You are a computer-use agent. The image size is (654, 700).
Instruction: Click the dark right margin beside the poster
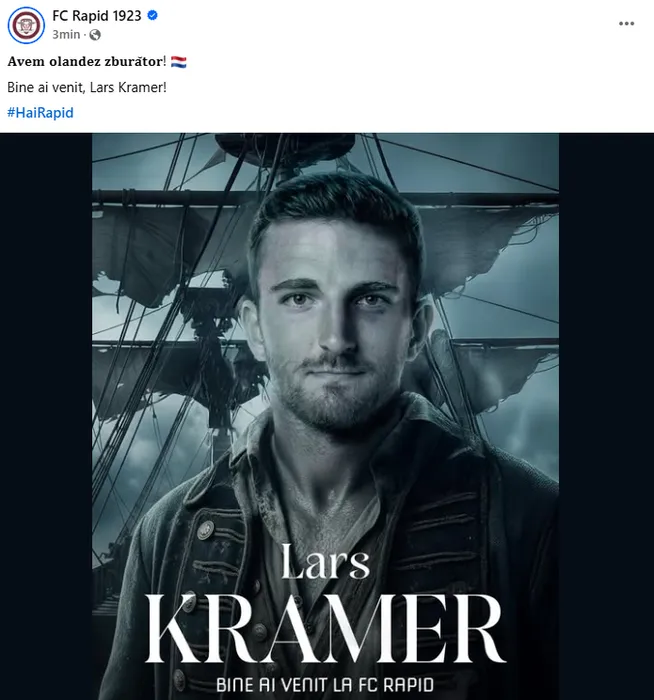pos(606,417)
